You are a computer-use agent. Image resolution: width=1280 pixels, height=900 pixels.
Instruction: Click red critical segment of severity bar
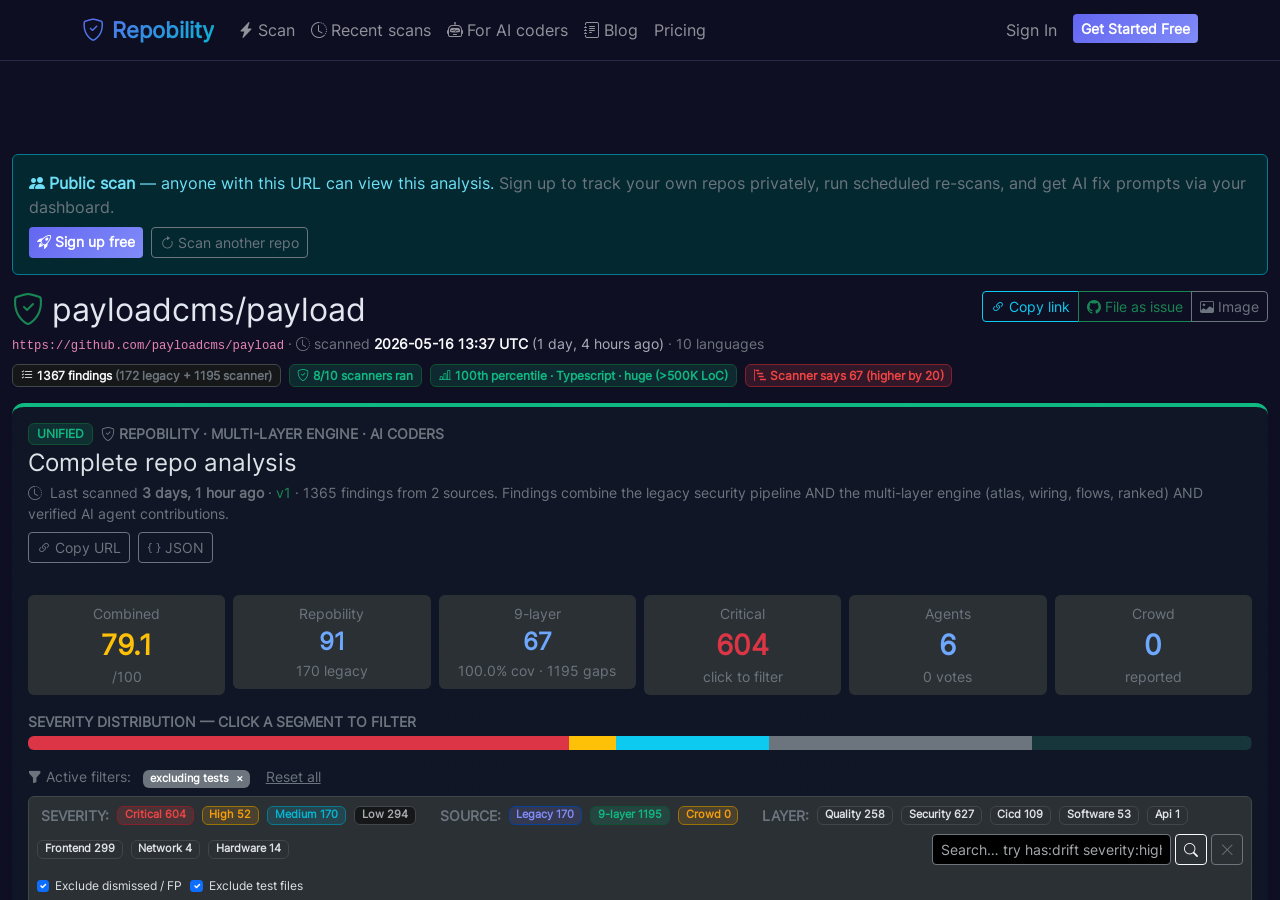click(298, 743)
